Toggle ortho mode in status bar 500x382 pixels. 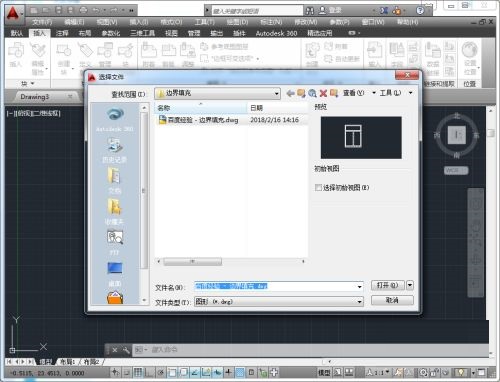[x=149, y=372]
